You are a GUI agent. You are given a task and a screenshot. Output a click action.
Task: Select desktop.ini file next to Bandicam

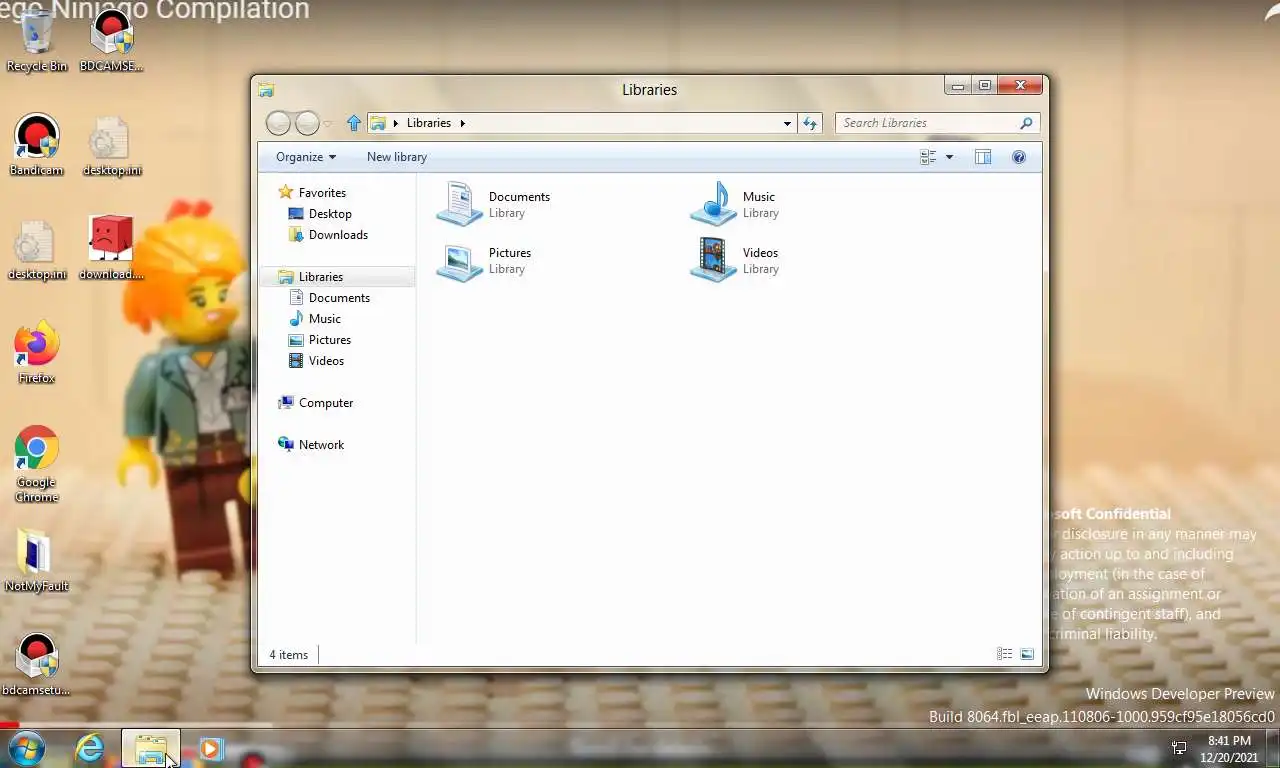[111, 145]
